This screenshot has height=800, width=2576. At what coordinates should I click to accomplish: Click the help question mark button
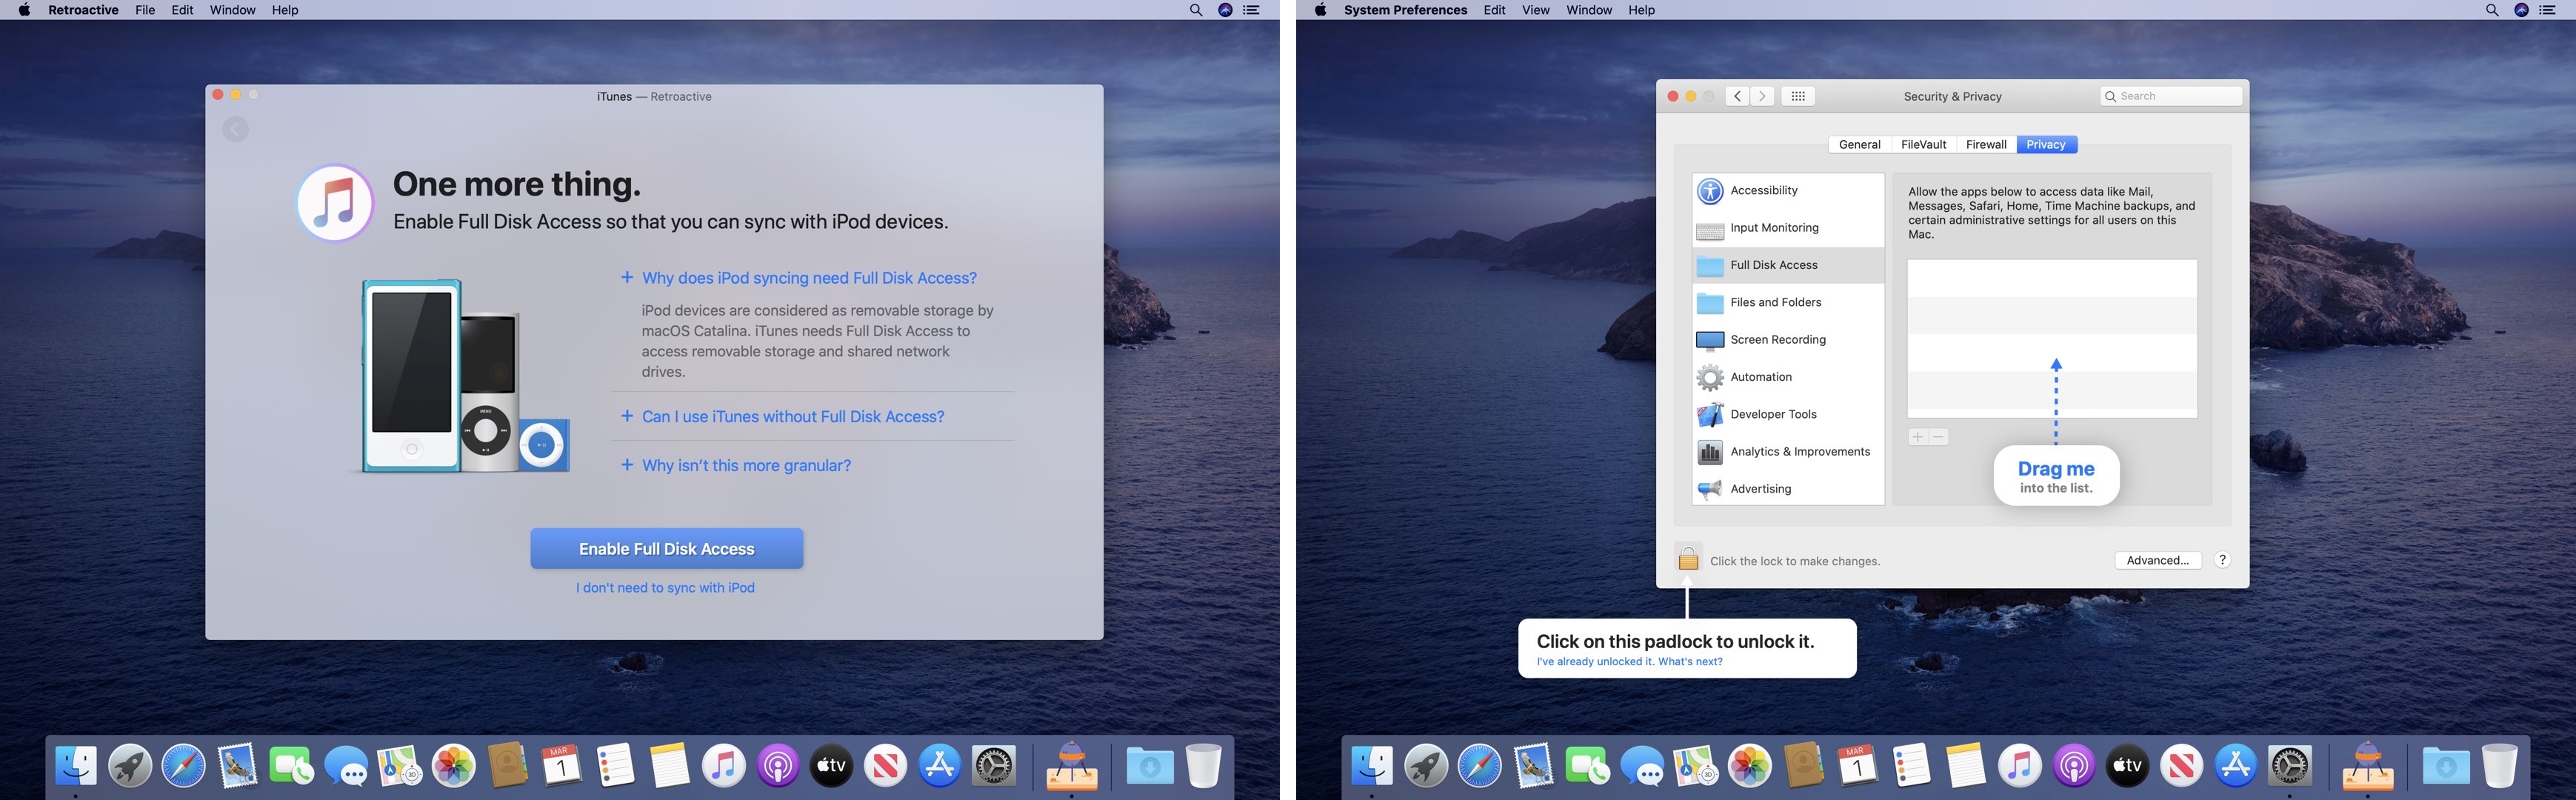(x=2222, y=560)
